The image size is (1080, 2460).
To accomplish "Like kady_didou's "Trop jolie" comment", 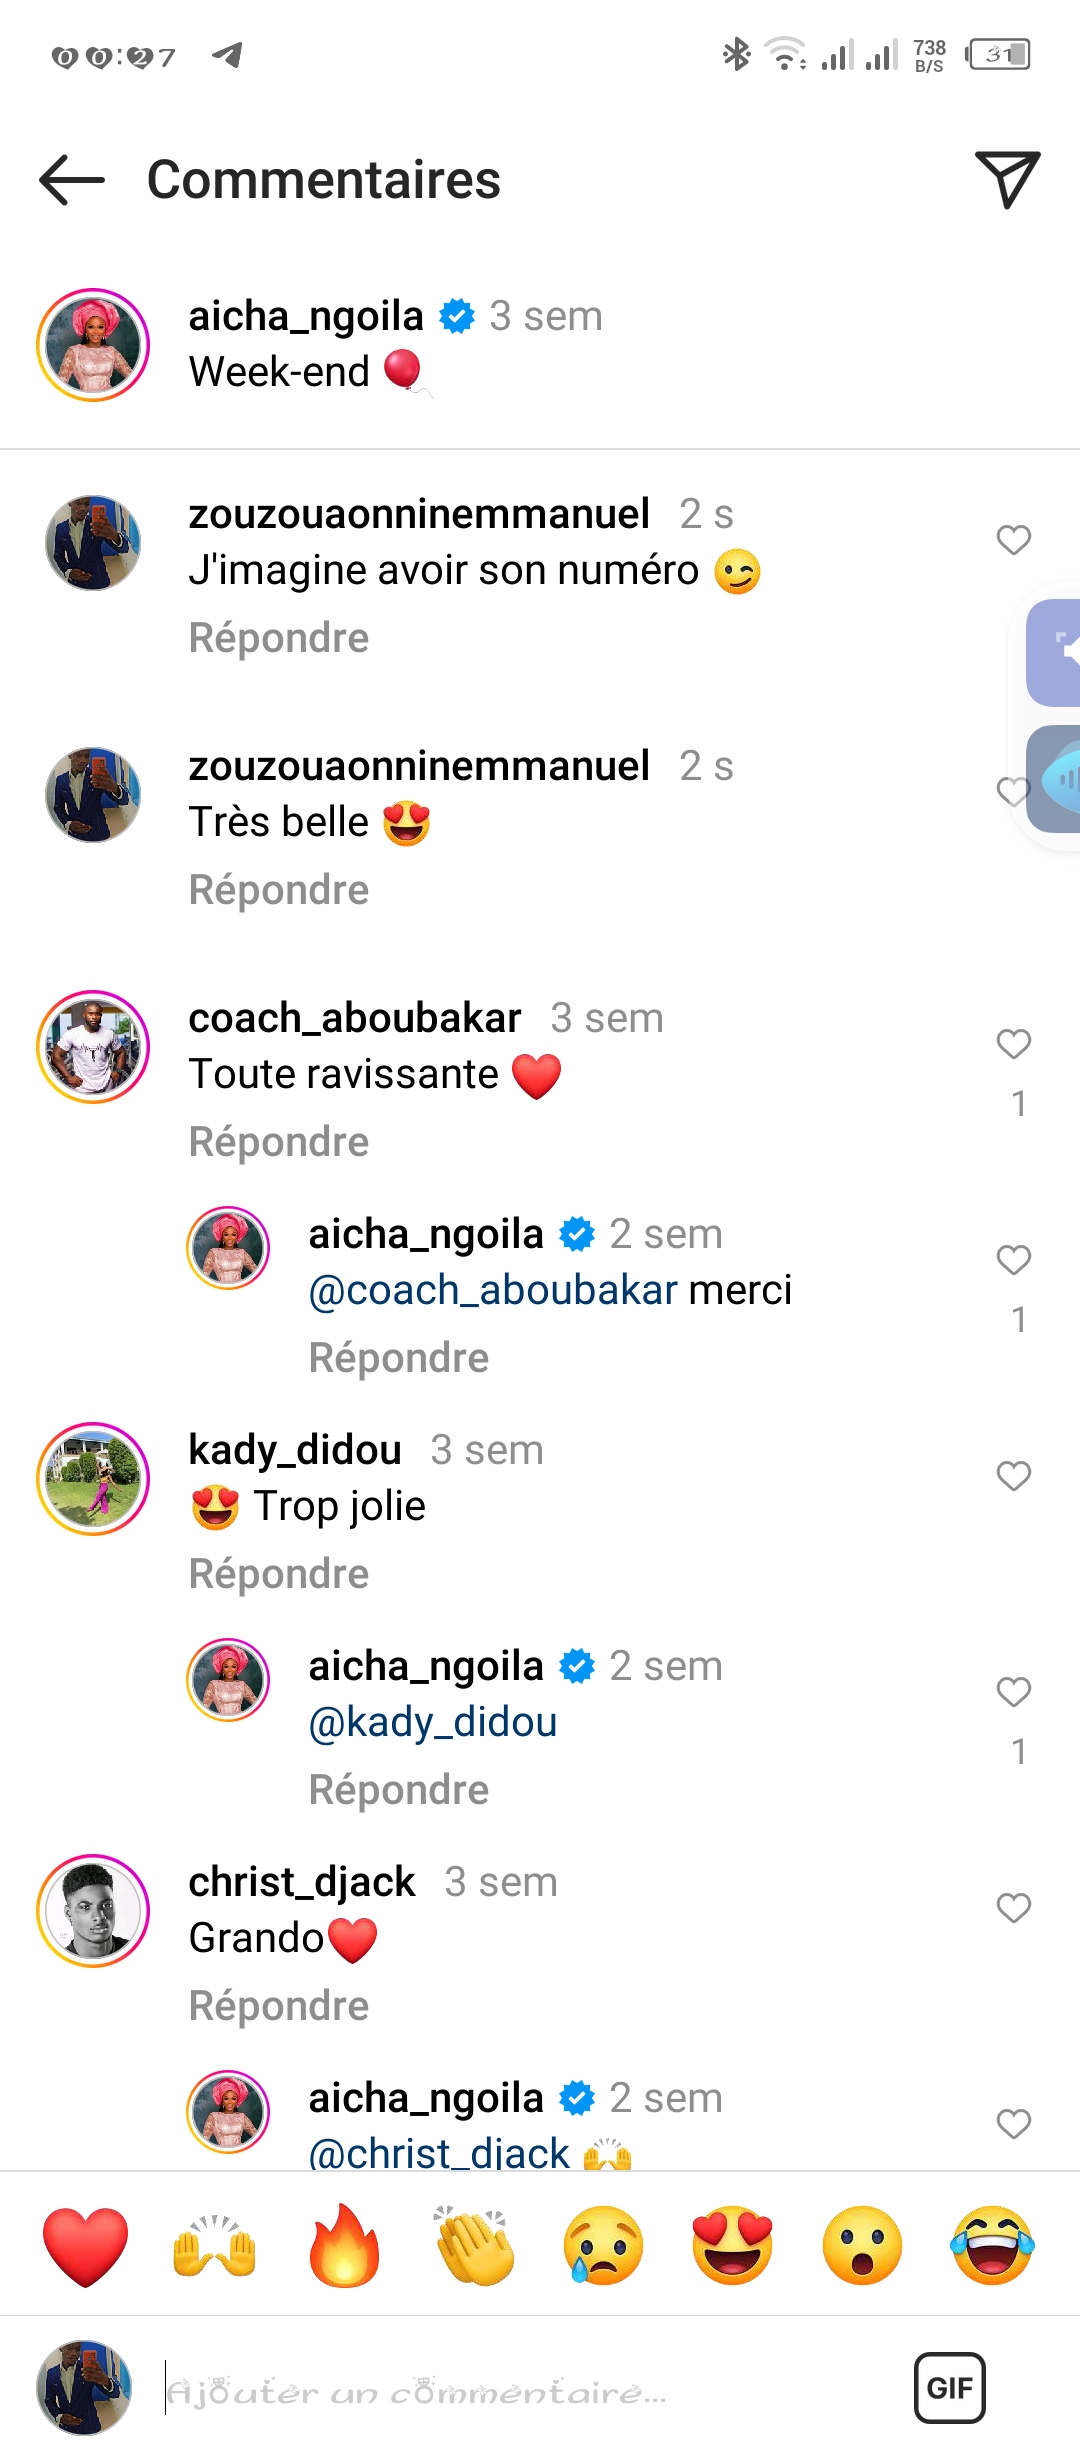I will [1013, 1476].
